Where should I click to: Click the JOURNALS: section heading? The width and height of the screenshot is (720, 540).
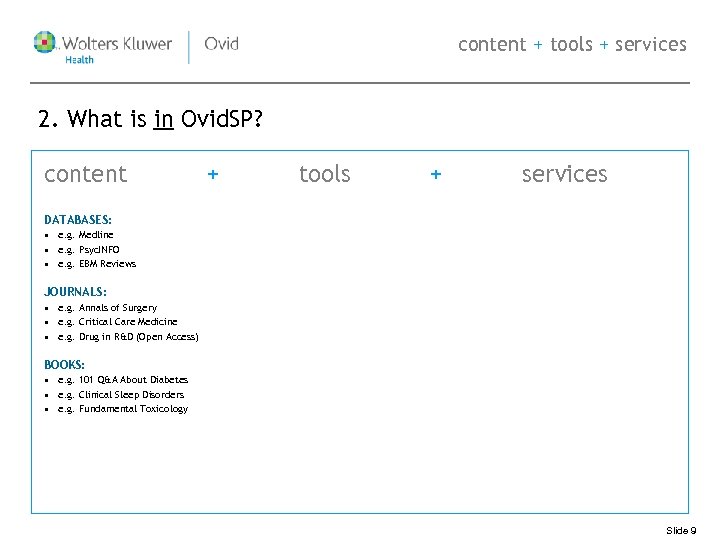[x=75, y=292]
